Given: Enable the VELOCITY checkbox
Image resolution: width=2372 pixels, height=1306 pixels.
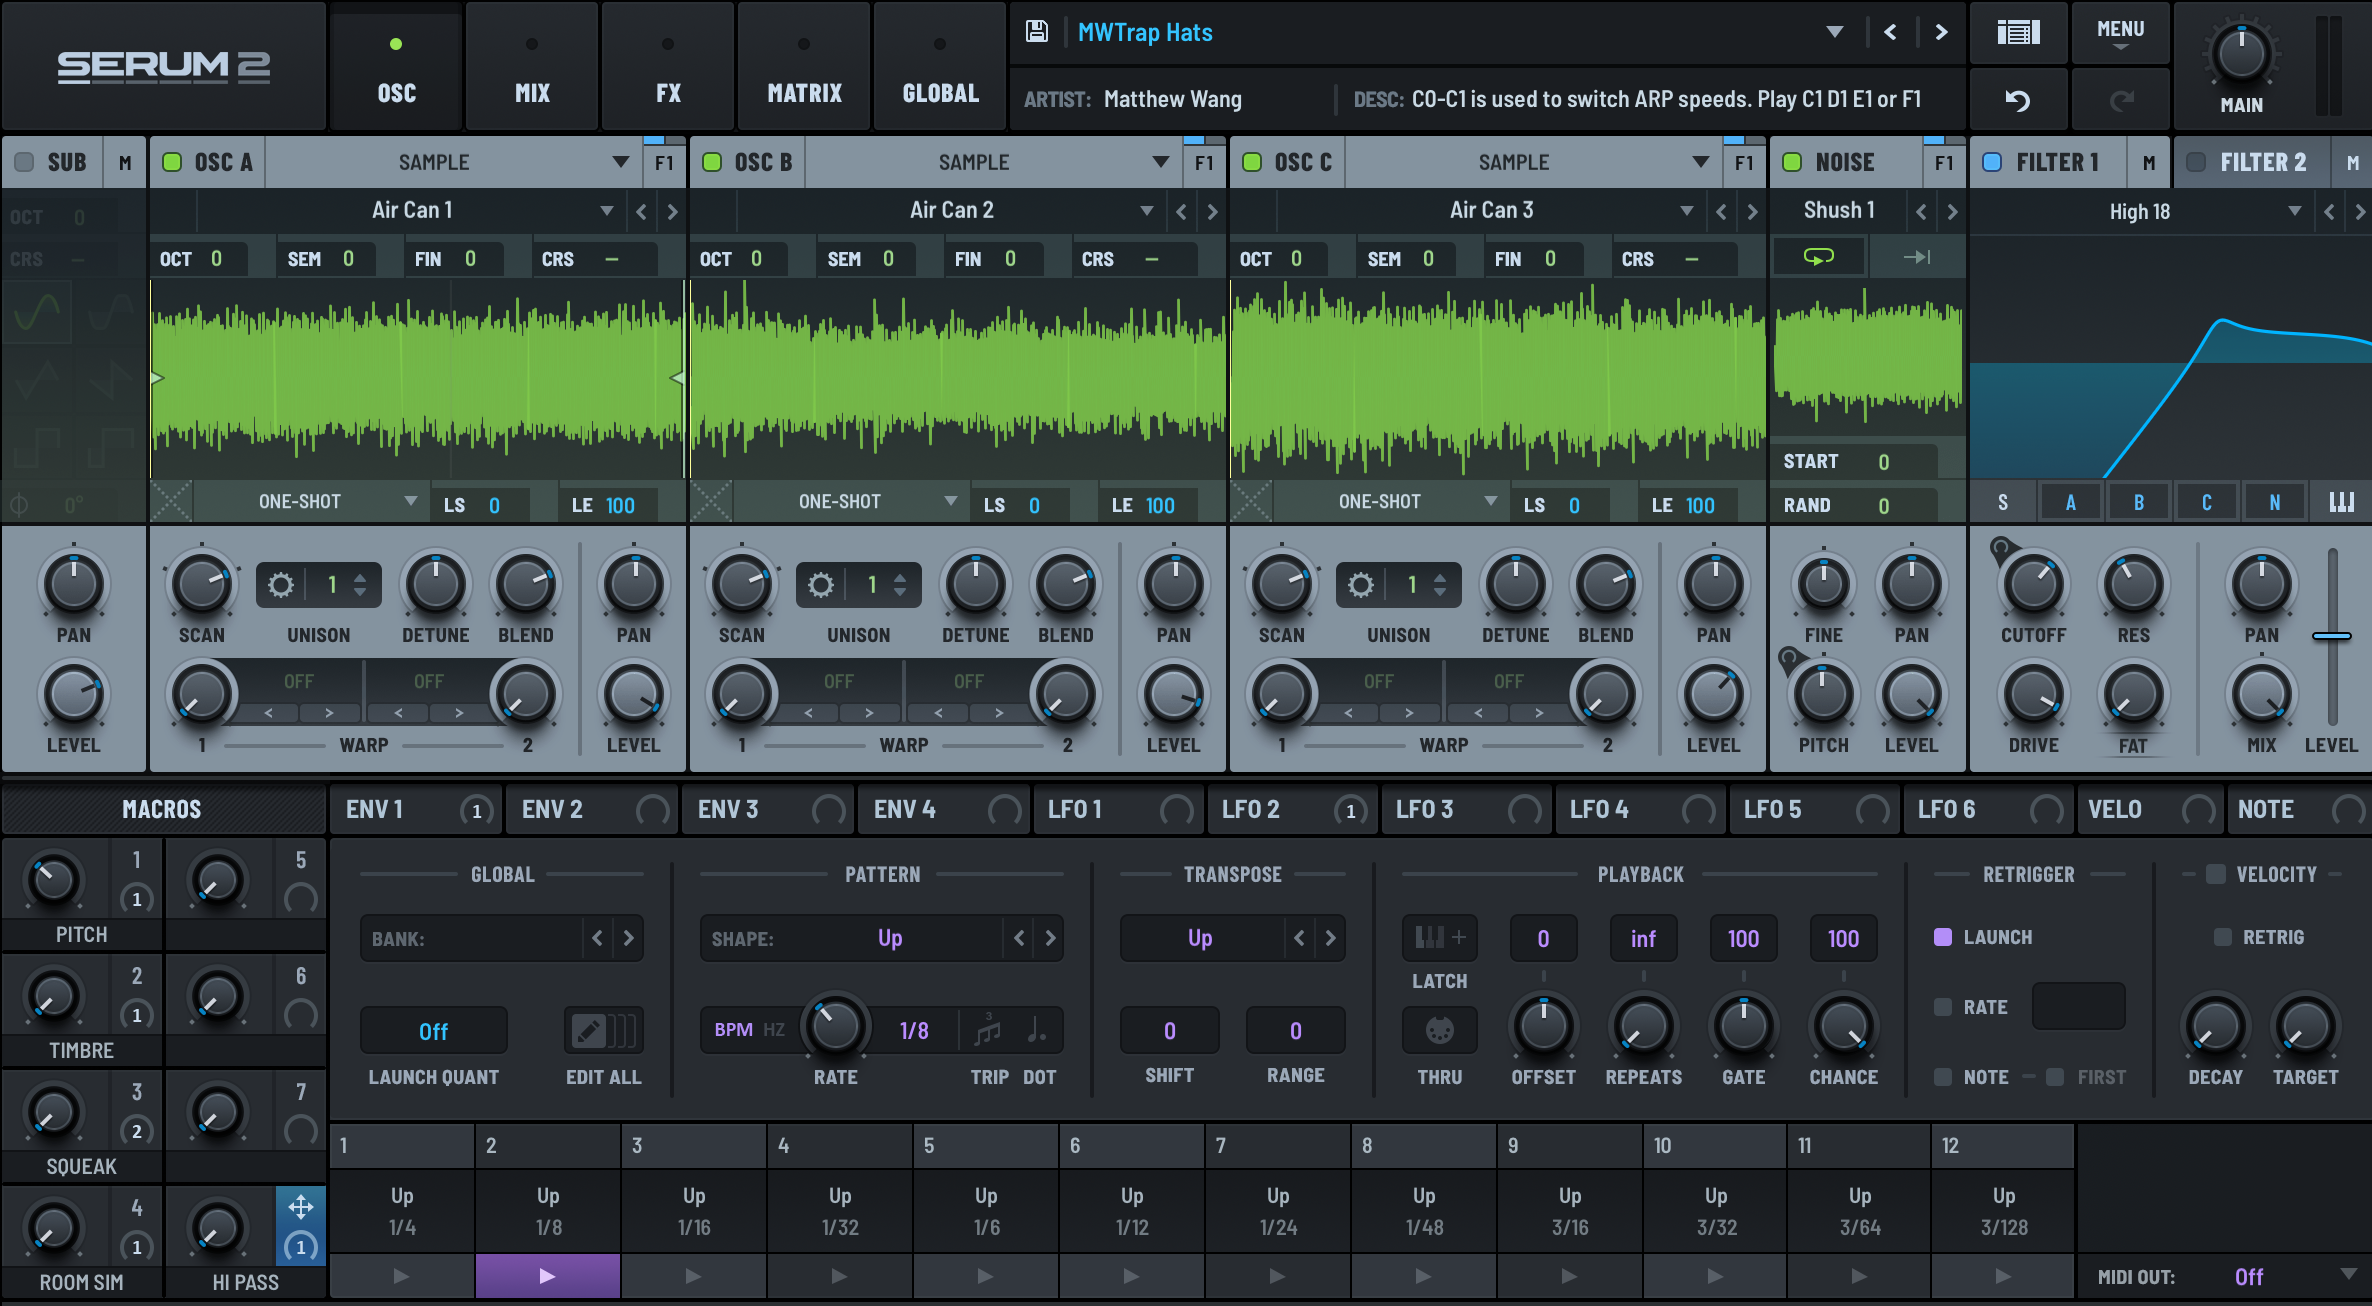Looking at the screenshot, I should (x=2216, y=874).
